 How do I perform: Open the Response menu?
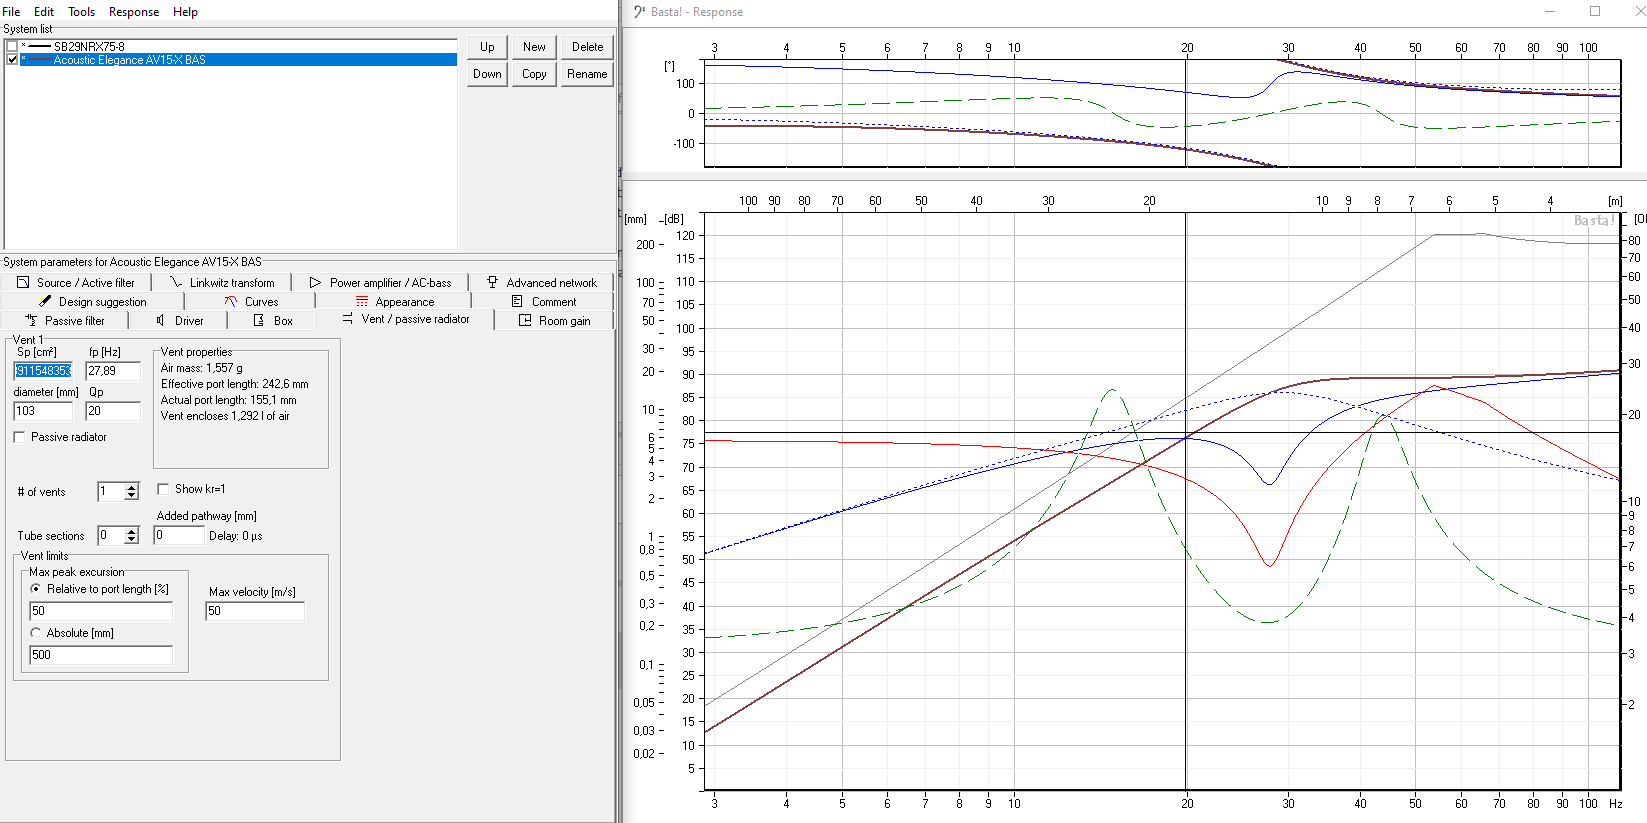click(134, 12)
